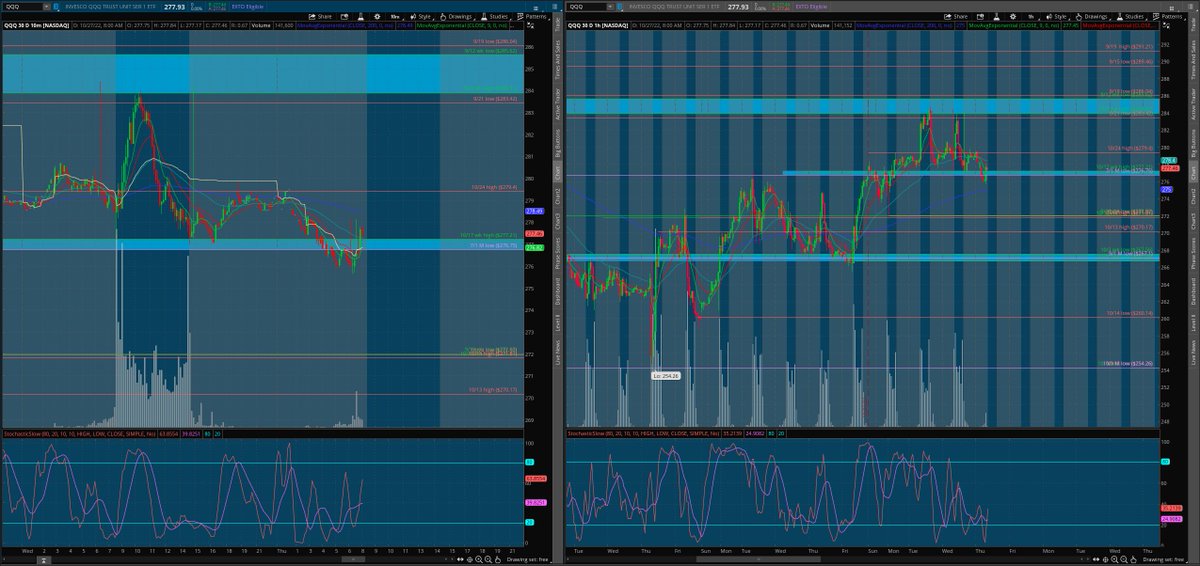The image size is (1200, 566).
Task: Click Share button on left 10m chart
Action: click(x=319, y=16)
